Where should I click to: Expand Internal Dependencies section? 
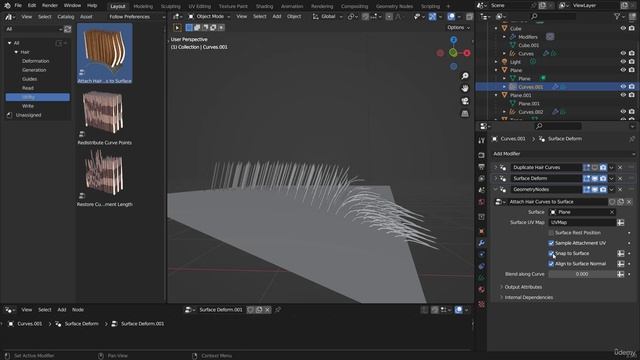click(529, 298)
